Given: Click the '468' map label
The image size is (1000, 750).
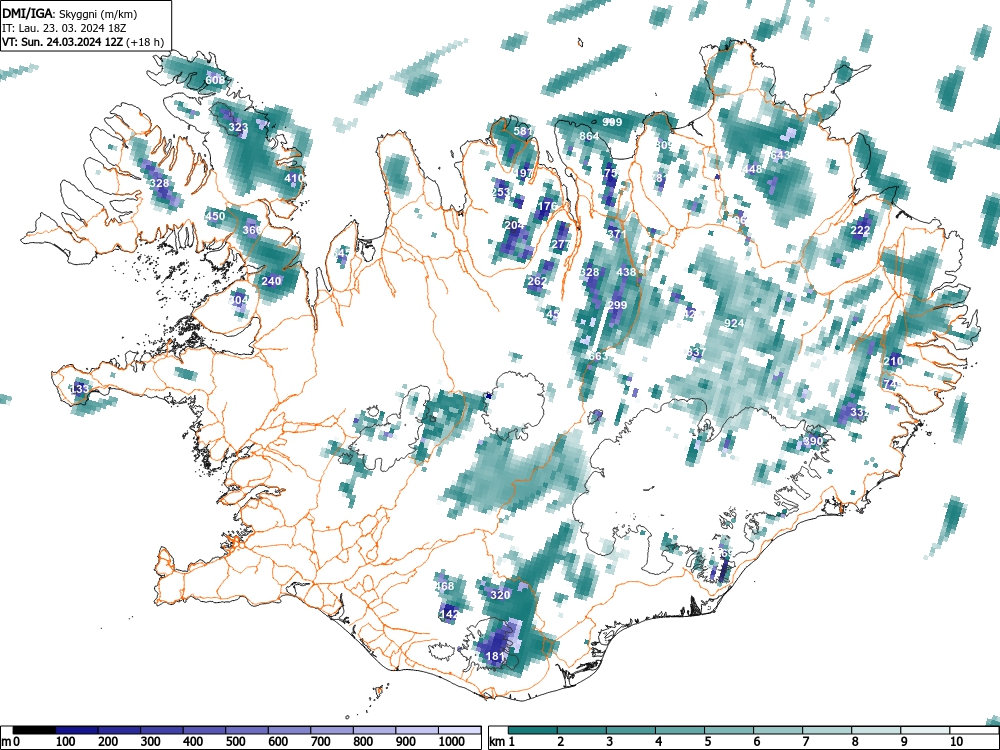Looking at the screenshot, I should 445,586.
